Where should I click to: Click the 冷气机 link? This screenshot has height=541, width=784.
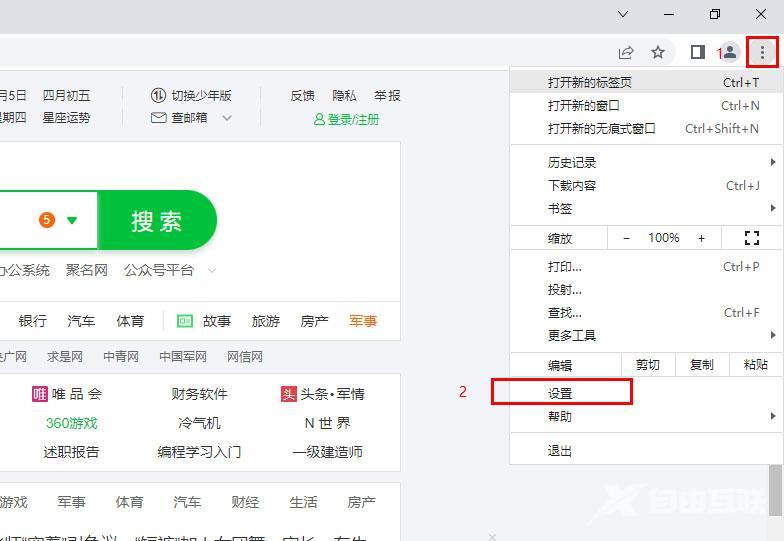(x=199, y=423)
